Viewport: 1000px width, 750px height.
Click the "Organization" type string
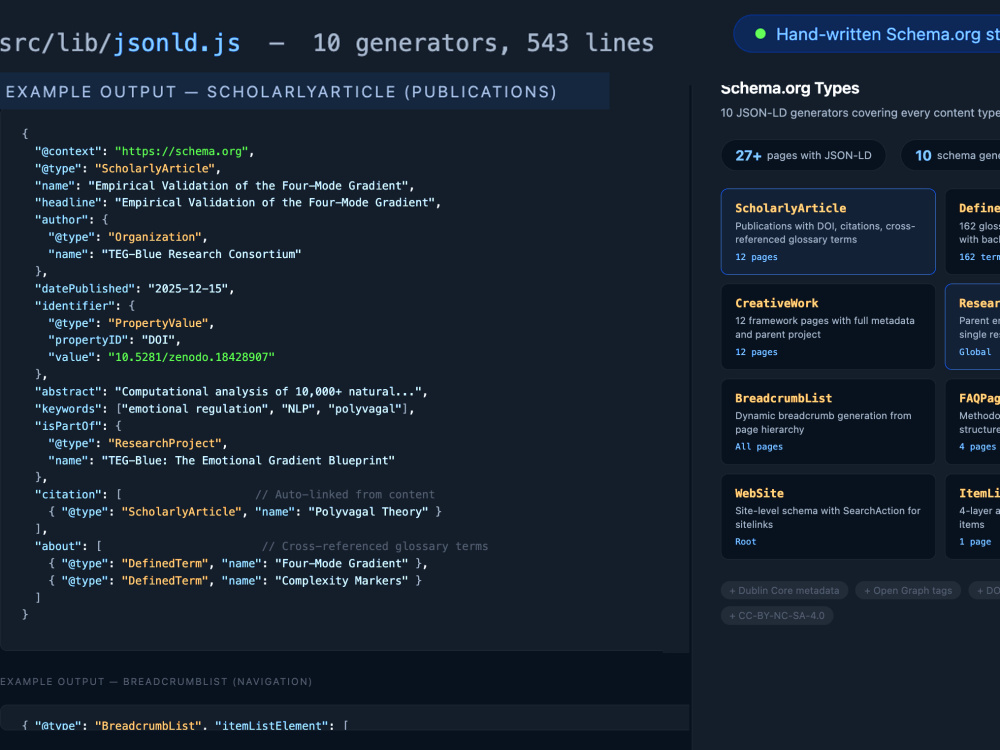[x=154, y=237]
